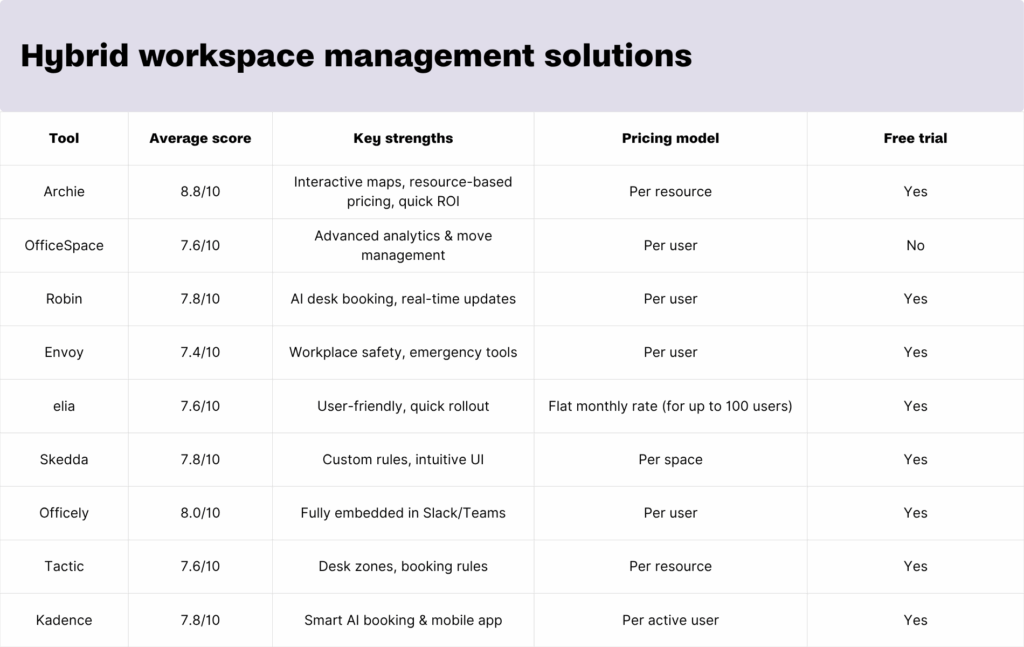Image resolution: width=1024 pixels, height=647 pixels.
Task: Click the '7.4/10' score cell
Action: (x=200, y=353)
